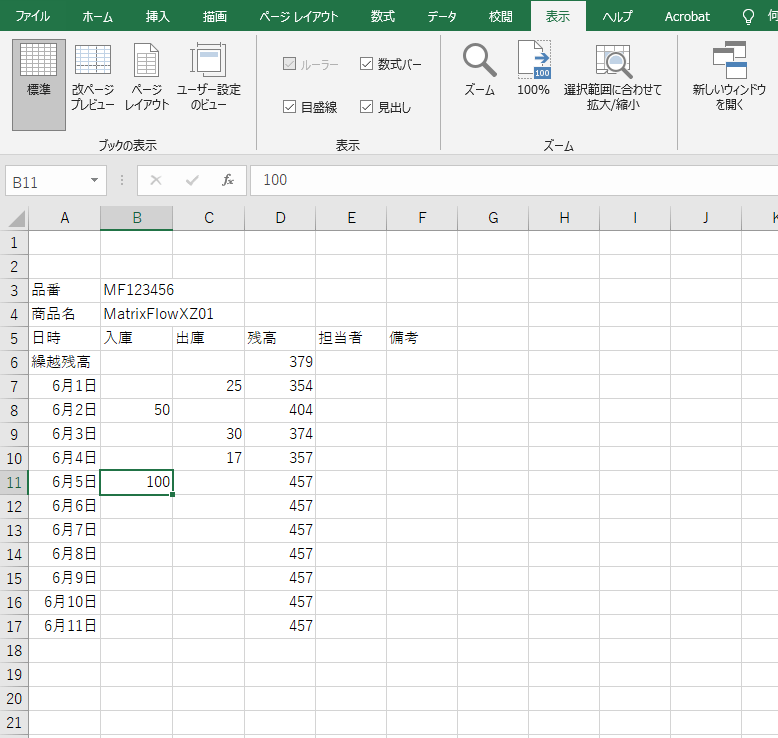Click the 表示 tab
This screenshot has height=738, width=778.
click(558, 16)
